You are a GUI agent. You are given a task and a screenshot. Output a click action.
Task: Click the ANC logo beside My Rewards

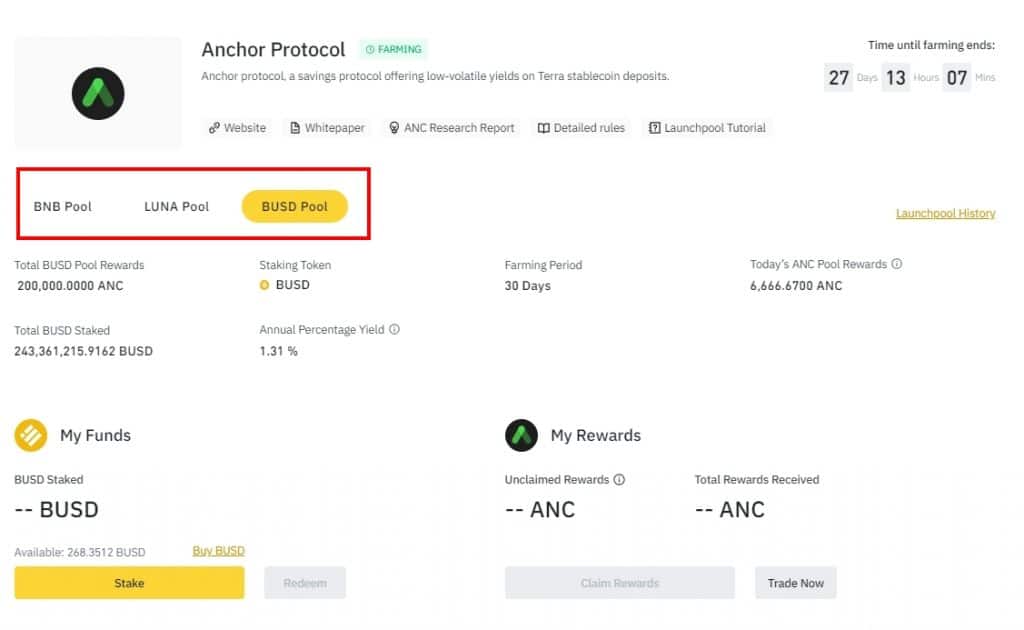click(x=521, y=435)
